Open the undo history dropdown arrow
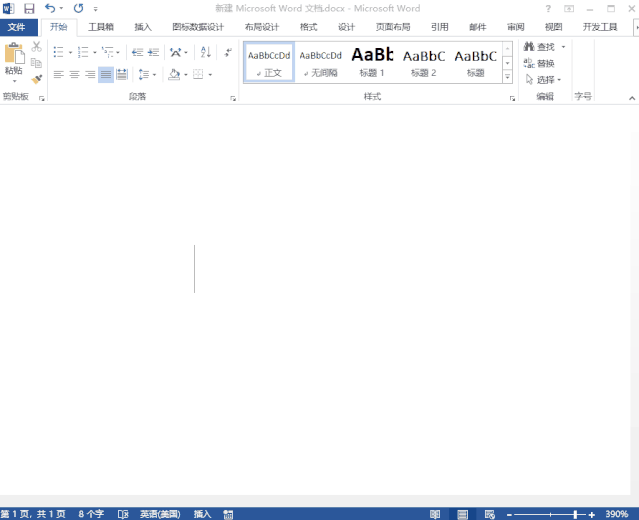This screenshot has width=639, height=520. point(62,8)
